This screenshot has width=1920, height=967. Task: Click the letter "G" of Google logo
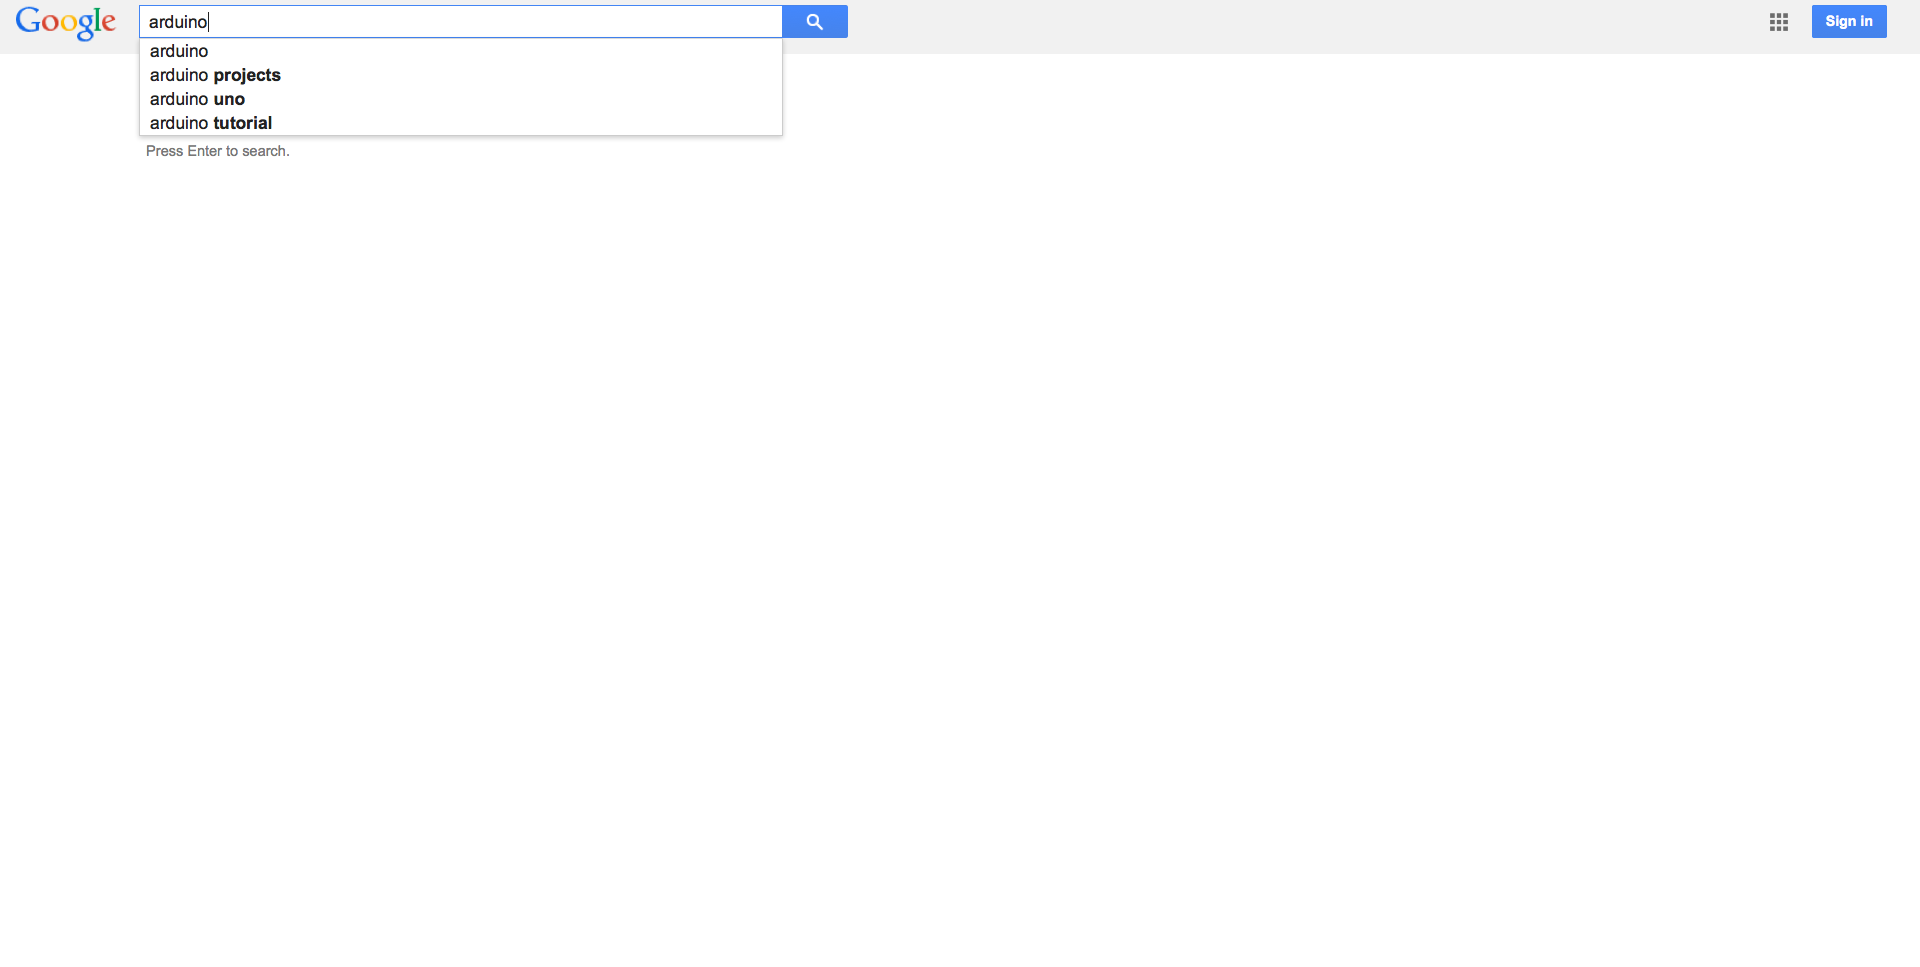(28, 20)
